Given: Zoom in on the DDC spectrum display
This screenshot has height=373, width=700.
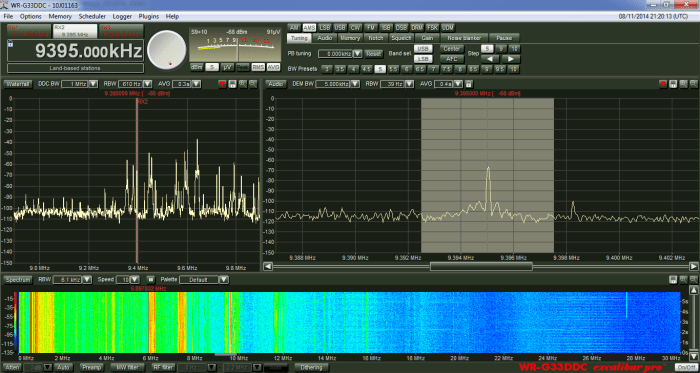Looking at the screenshot, I should pyautogui.click(x=243, y=84).
